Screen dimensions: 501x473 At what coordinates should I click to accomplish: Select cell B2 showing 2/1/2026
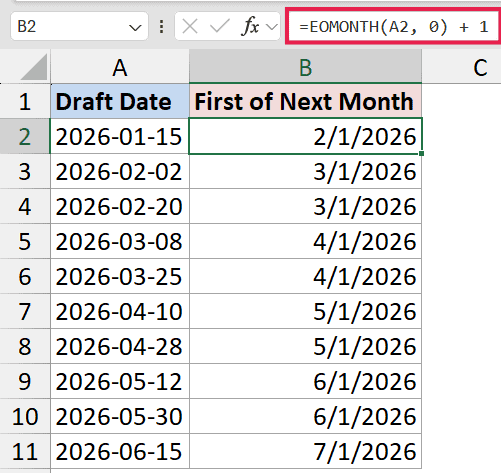coord(305,136)
